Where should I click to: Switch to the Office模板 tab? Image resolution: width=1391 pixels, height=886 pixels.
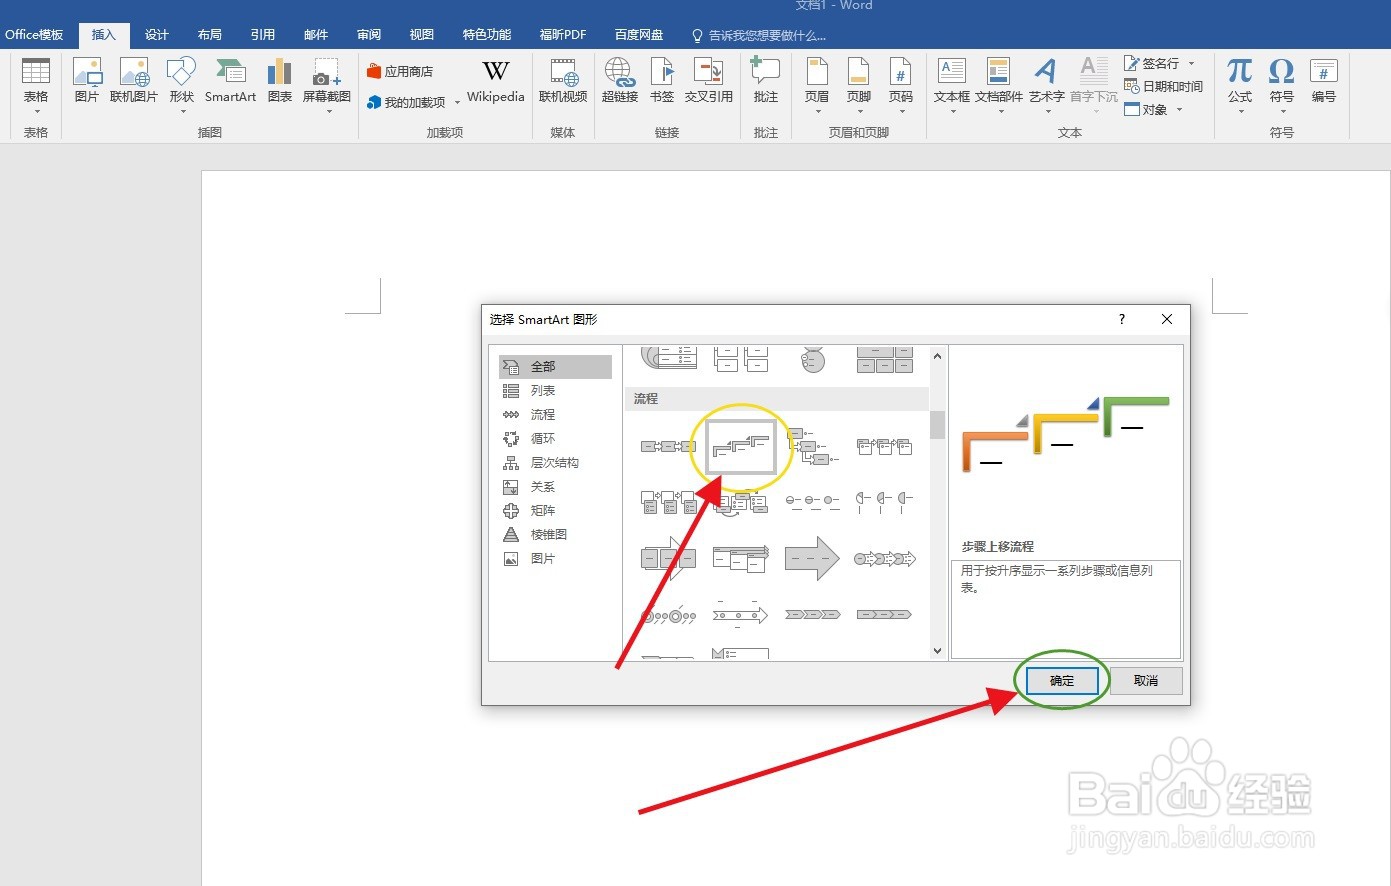pos(34,35)
